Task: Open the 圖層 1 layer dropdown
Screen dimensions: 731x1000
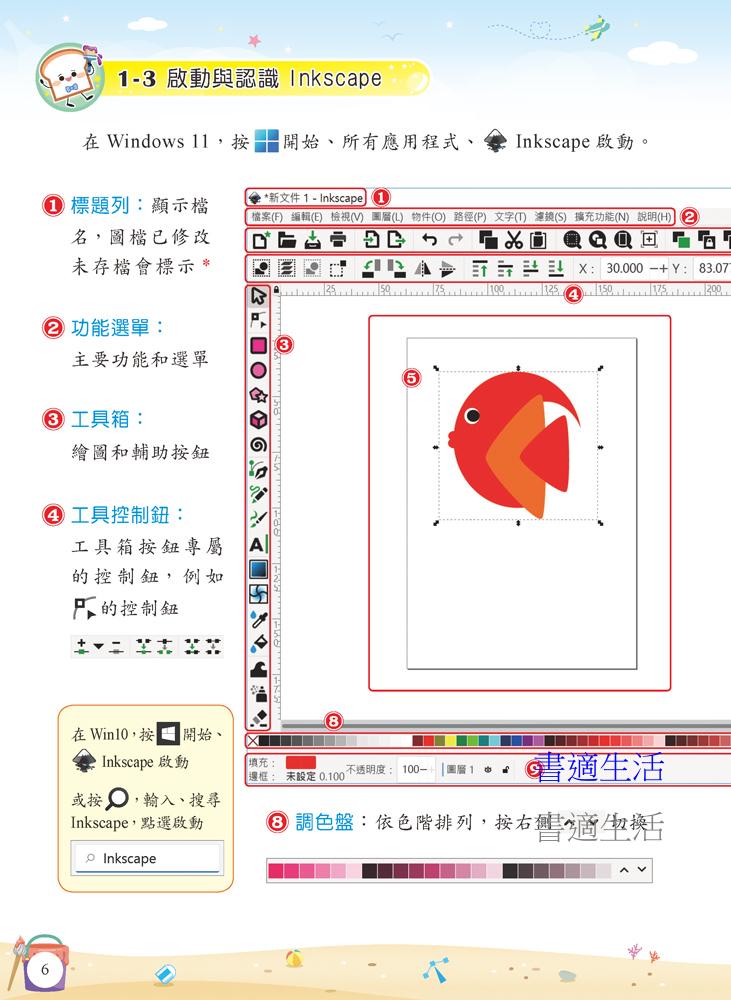Action: coord(460,770)
